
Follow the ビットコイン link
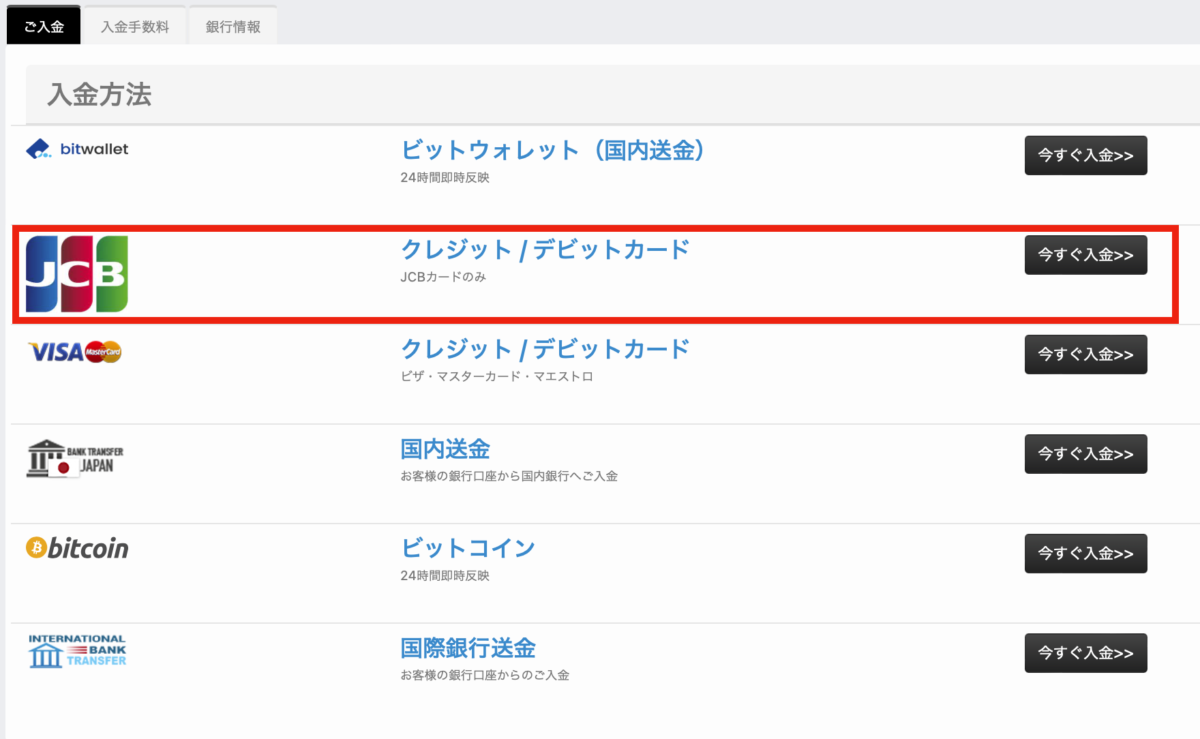pyautogui.click(x=468, y=548)
